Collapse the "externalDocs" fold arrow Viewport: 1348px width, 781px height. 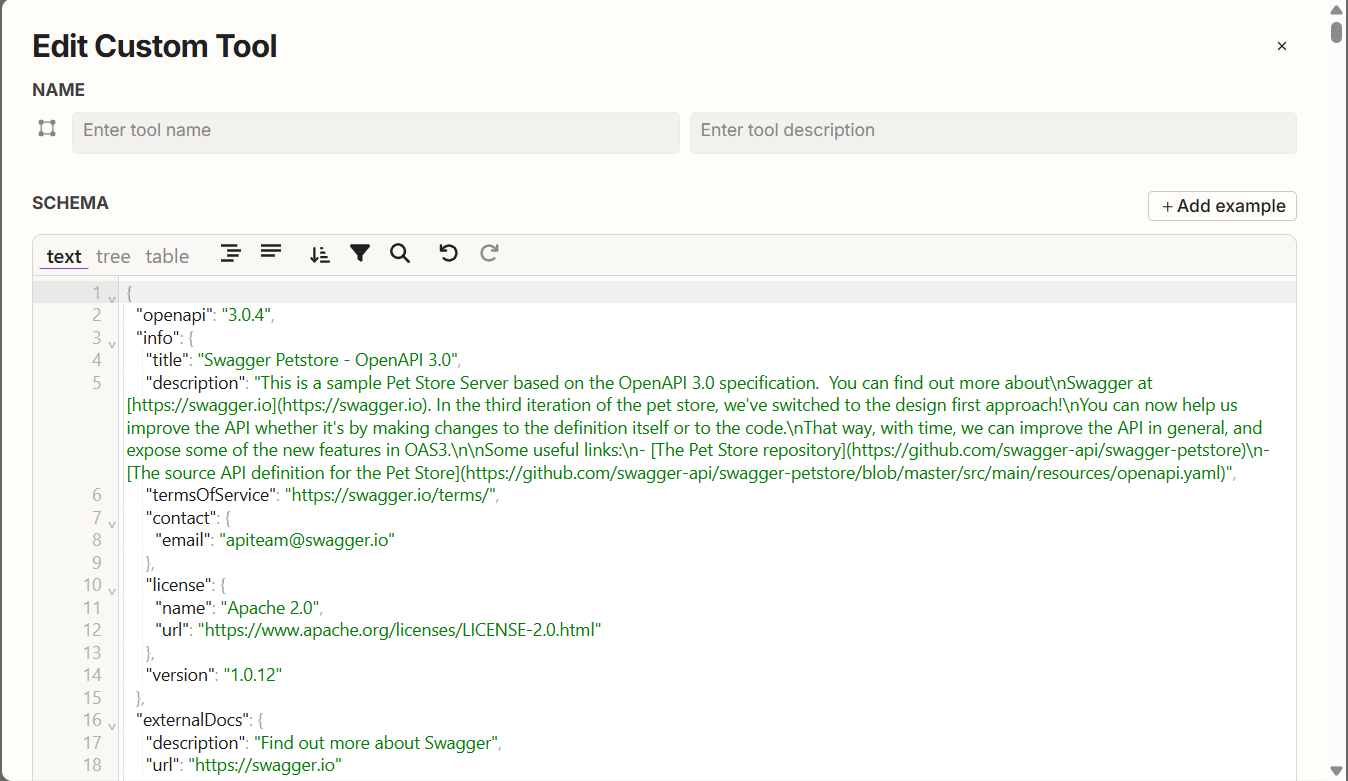[112, 725]
